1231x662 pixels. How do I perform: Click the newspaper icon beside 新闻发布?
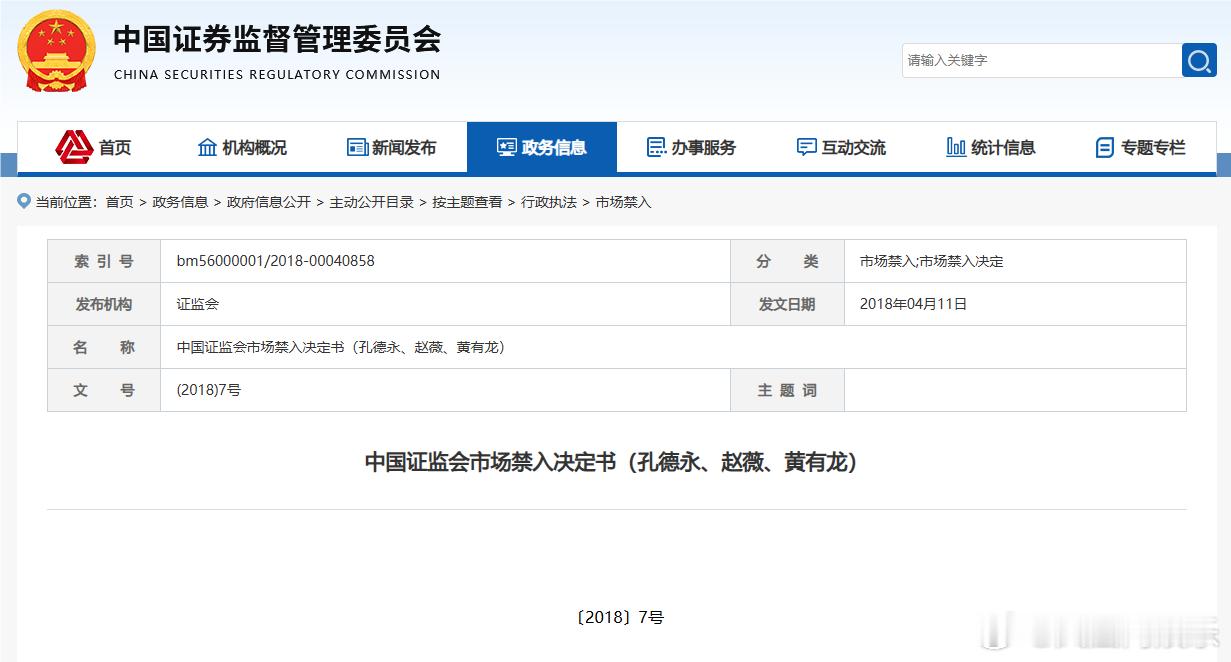click(x=357, y=148)
